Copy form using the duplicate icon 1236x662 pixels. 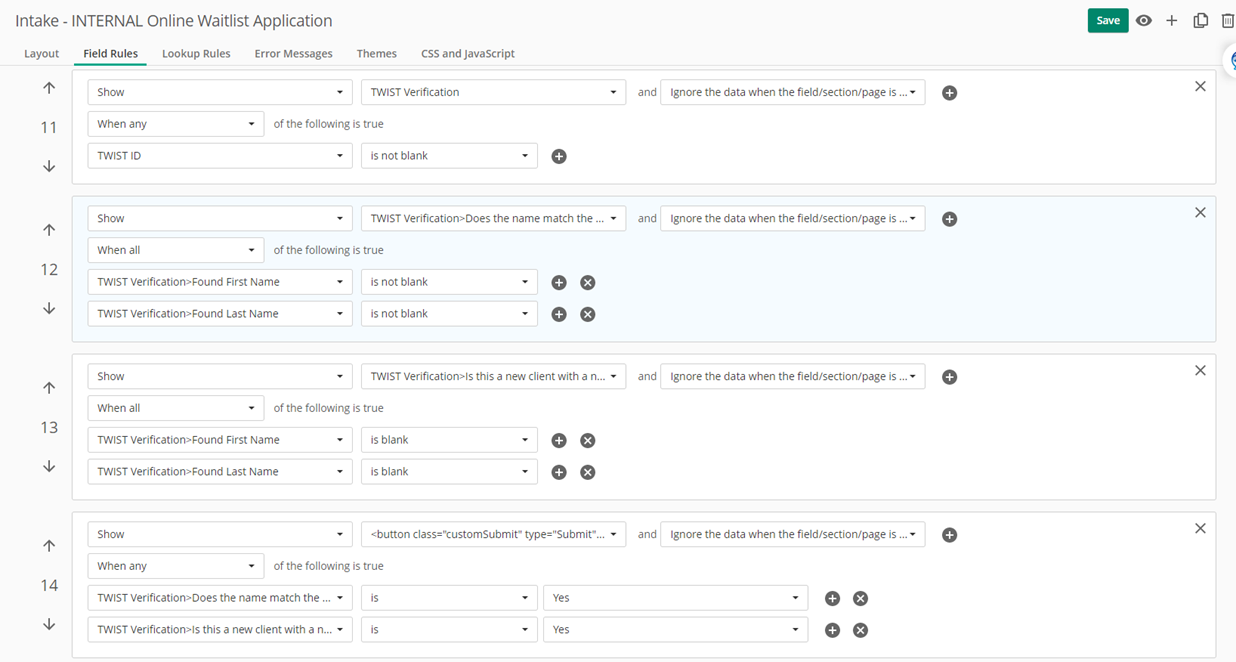(x=1200, y=20)
